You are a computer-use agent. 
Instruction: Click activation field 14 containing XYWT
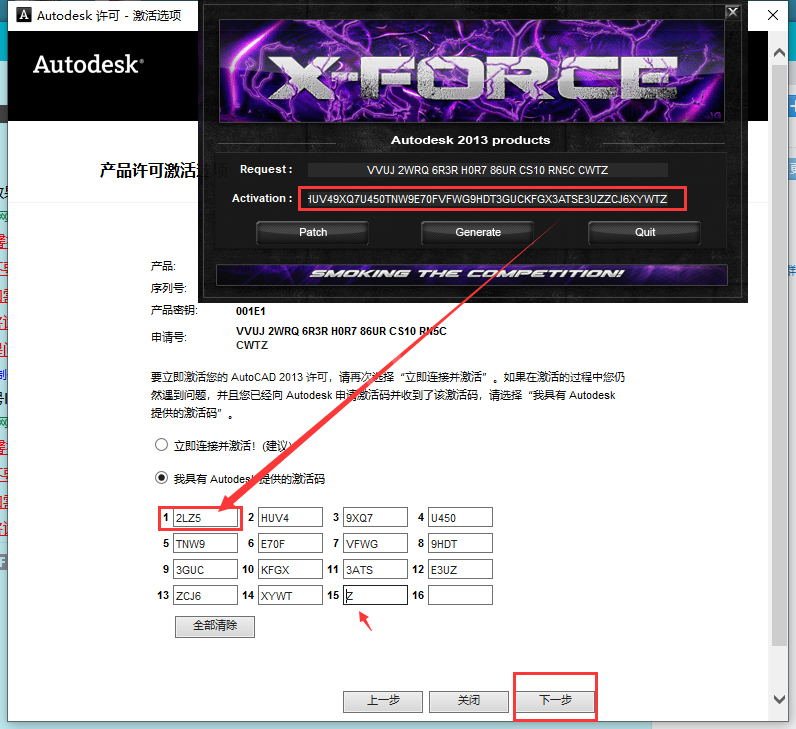pos(290,595)
